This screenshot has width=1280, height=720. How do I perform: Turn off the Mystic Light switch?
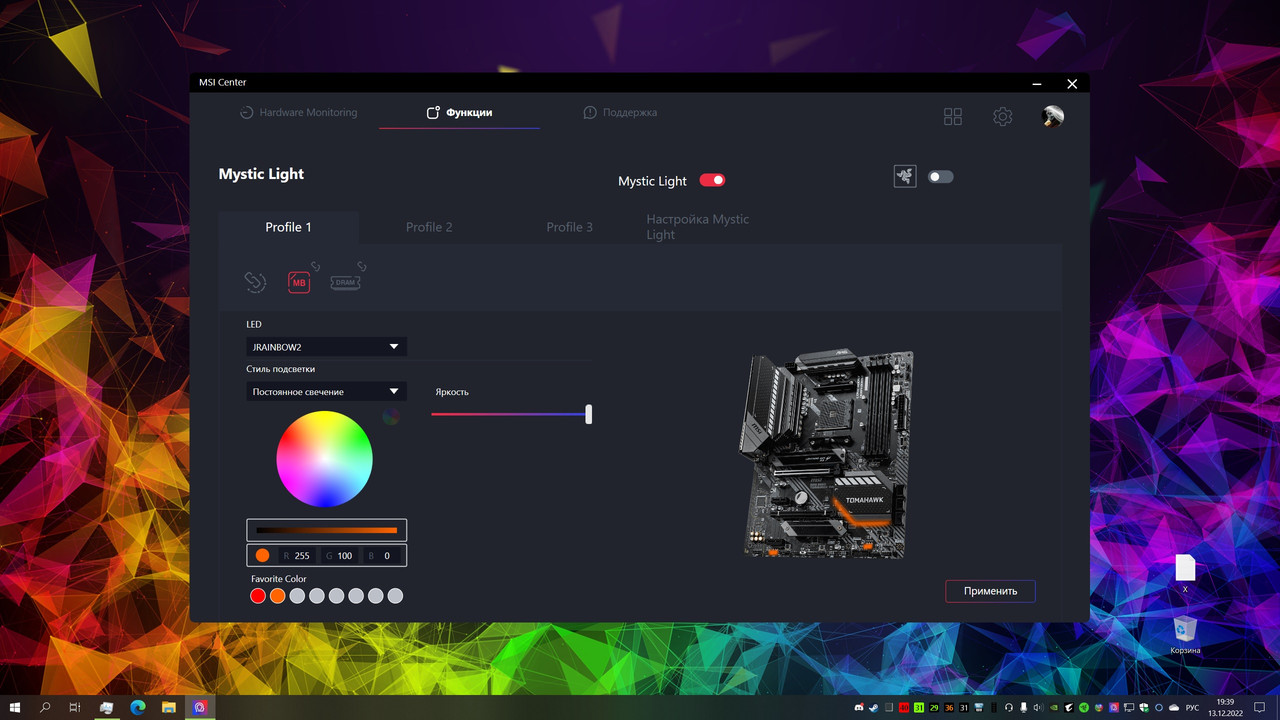pyautogui.click(x=712, y=180)
